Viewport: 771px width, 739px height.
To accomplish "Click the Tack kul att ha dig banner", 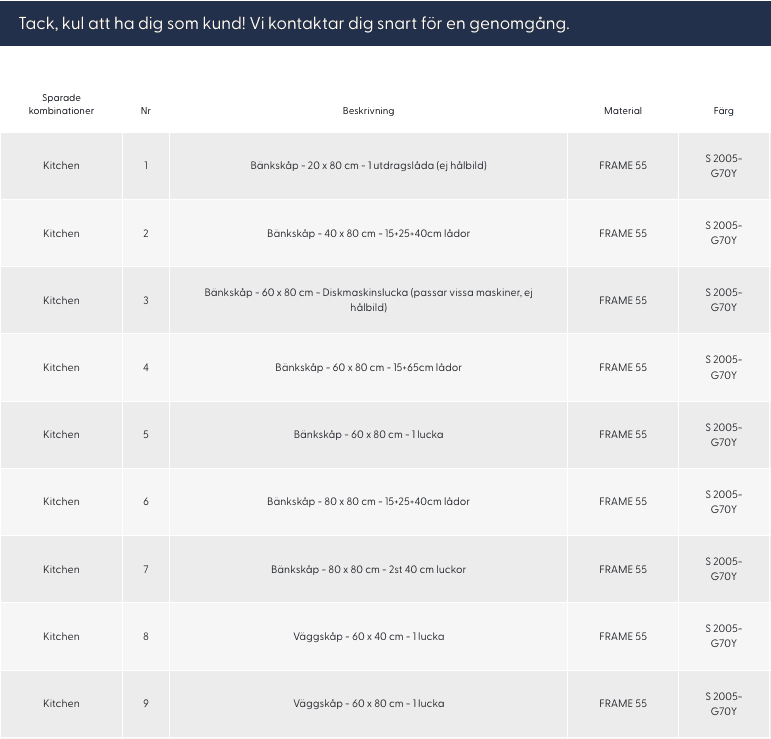I will pyautogui.click(x=386, y=23).
